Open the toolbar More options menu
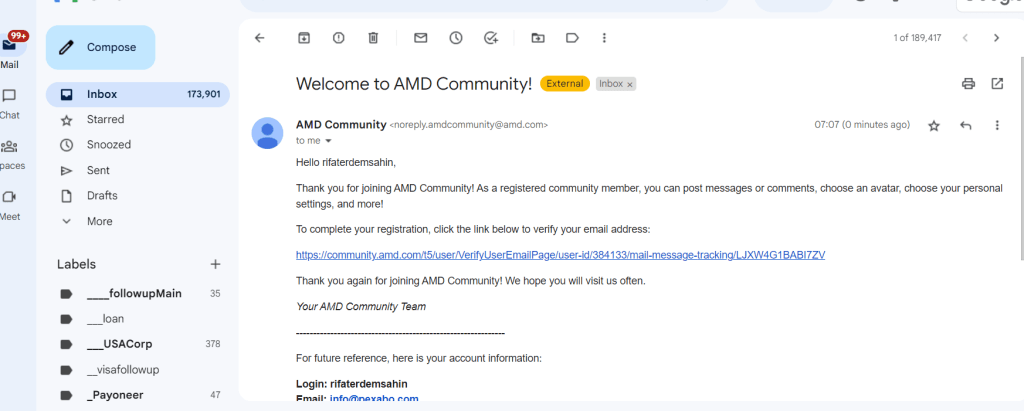This screenshot has height=411, width=1024. click(604, 38)
